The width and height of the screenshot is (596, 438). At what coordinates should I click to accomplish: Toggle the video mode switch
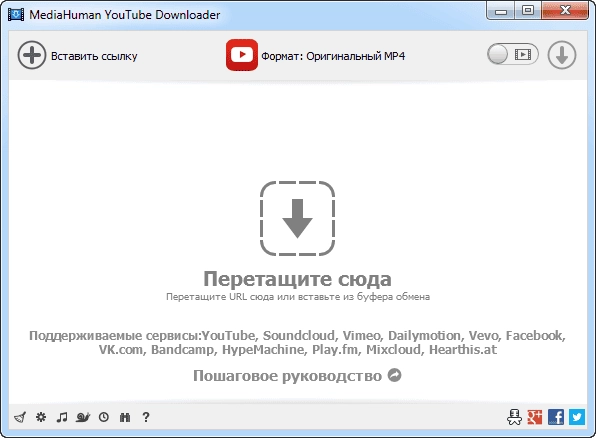(x=512, y=54)
